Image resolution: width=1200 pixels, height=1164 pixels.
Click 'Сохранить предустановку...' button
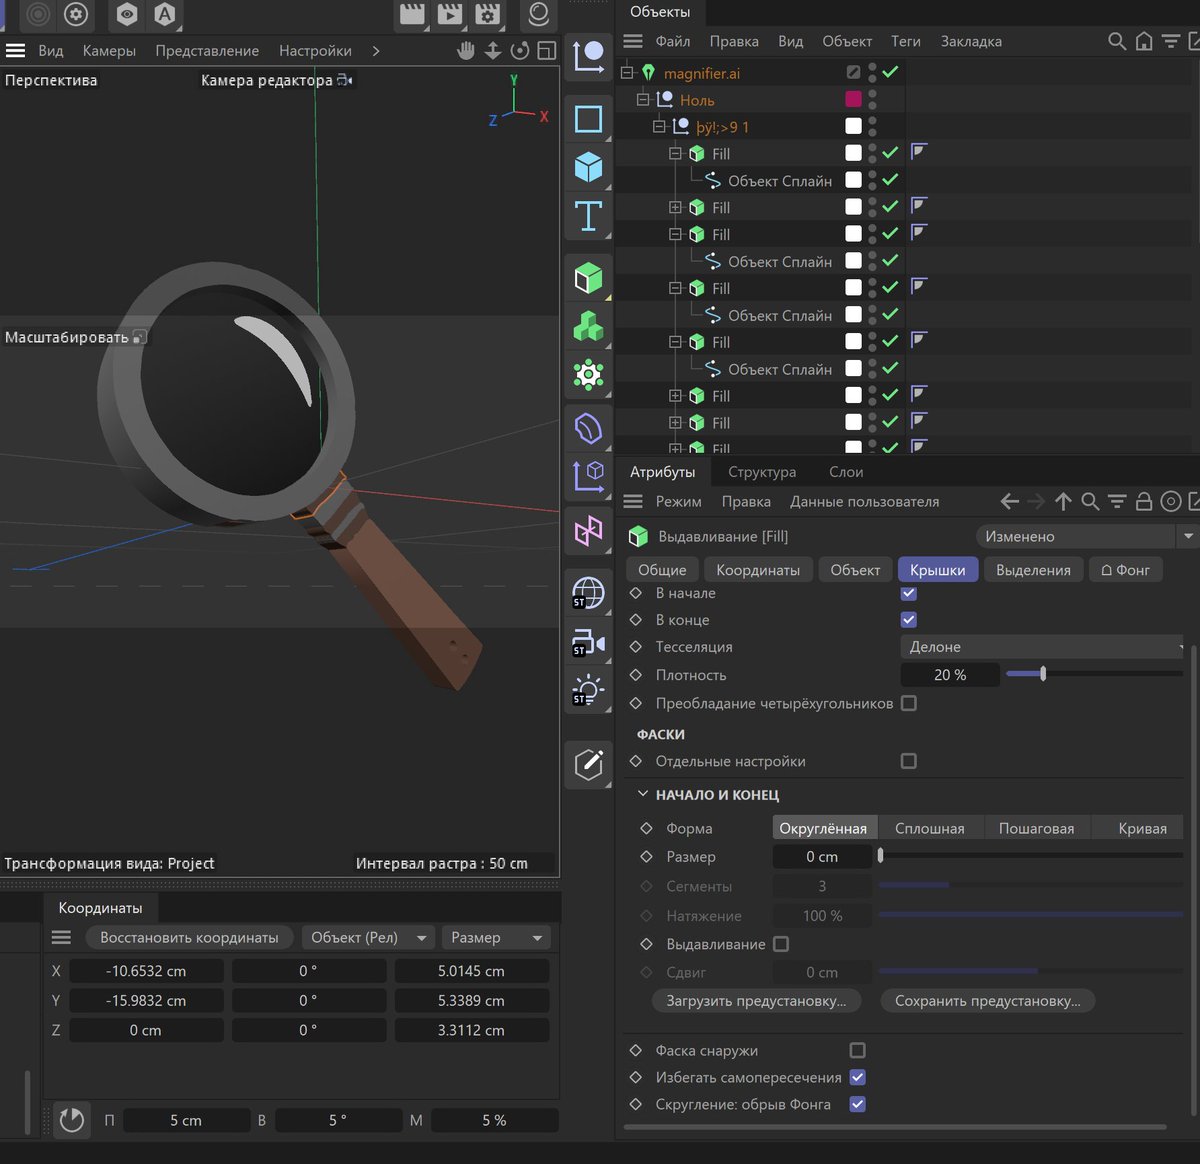(x=988, y=1000)
